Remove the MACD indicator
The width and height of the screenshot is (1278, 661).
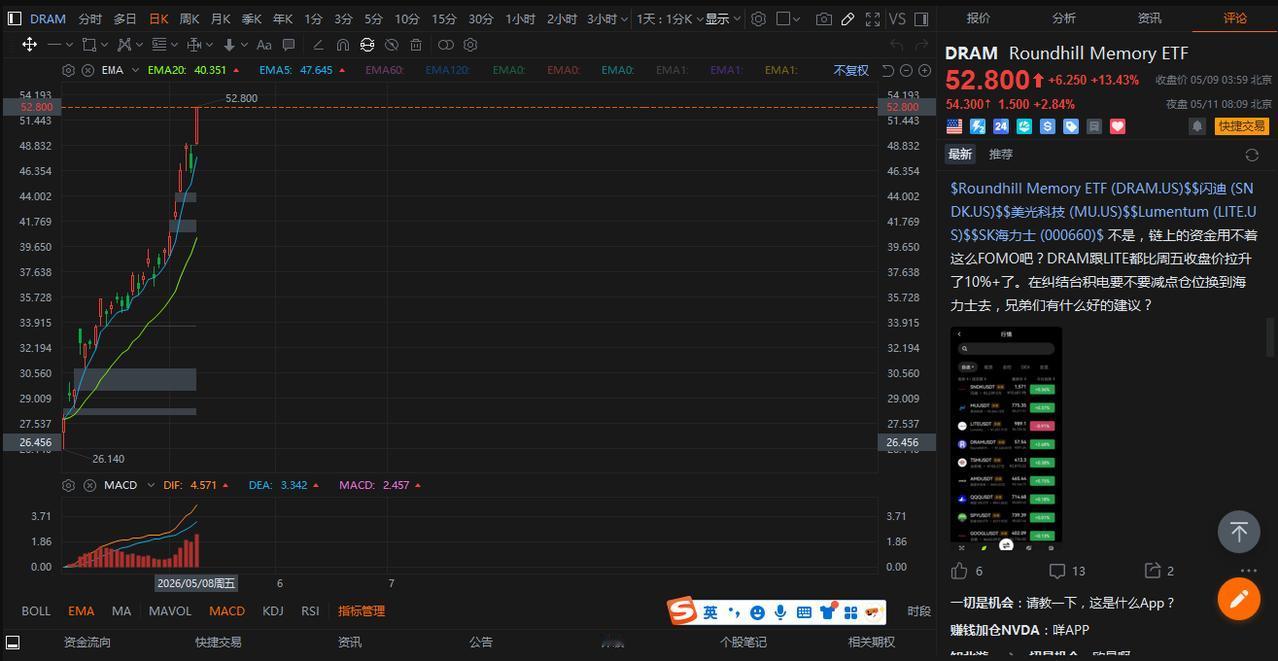[x=88, y=485]
